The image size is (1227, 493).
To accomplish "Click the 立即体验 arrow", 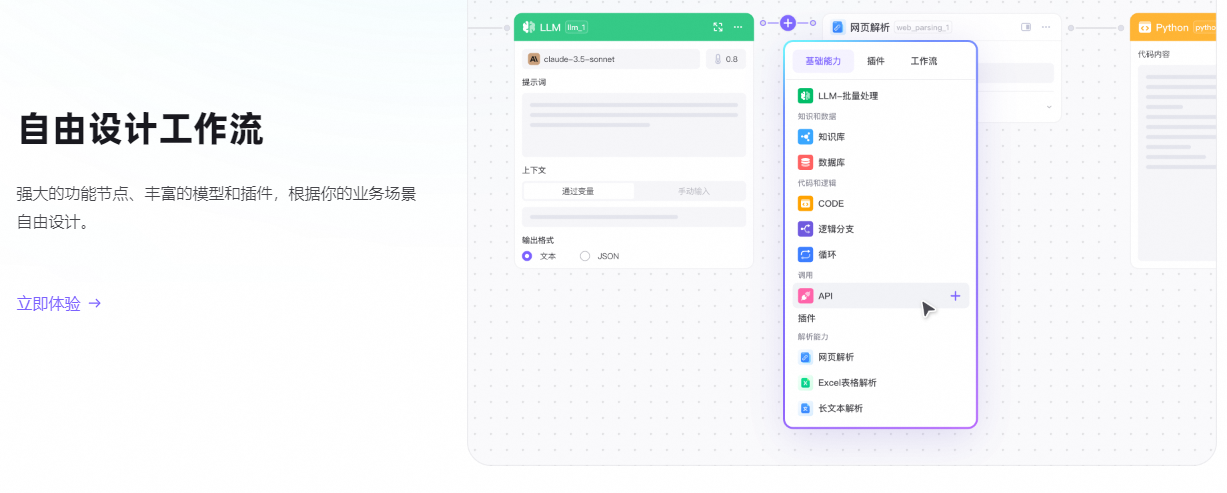I will point(95,303).
